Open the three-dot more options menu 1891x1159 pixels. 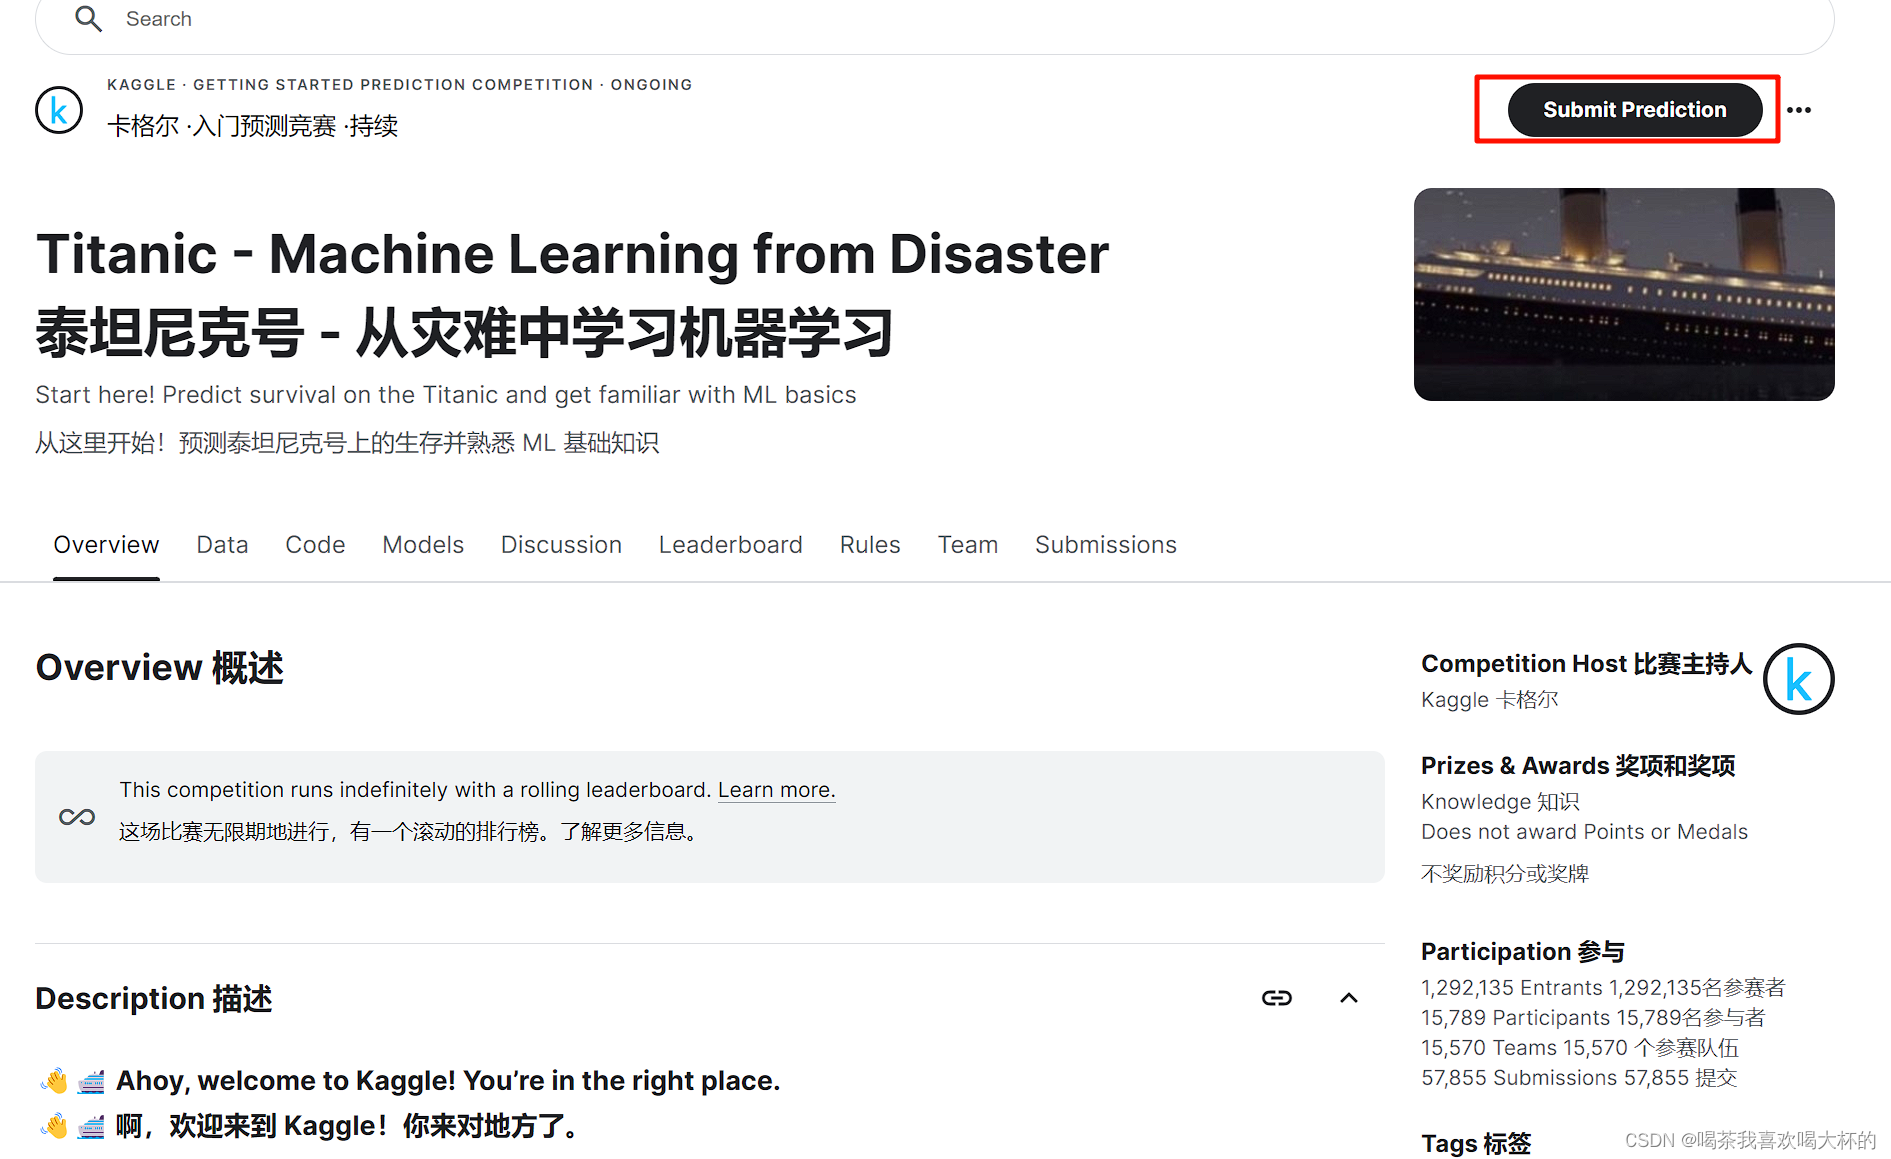coord(1799,110)
